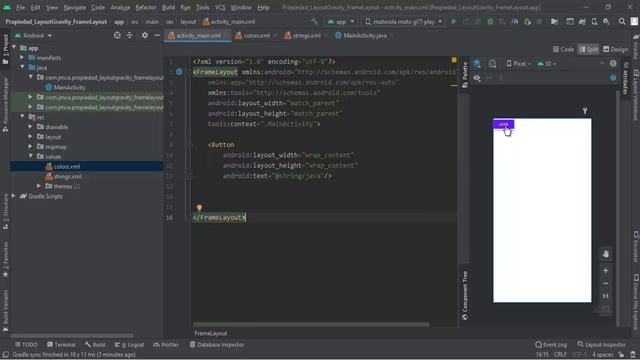Click the yellow intention lightbulb in editor

199,208
